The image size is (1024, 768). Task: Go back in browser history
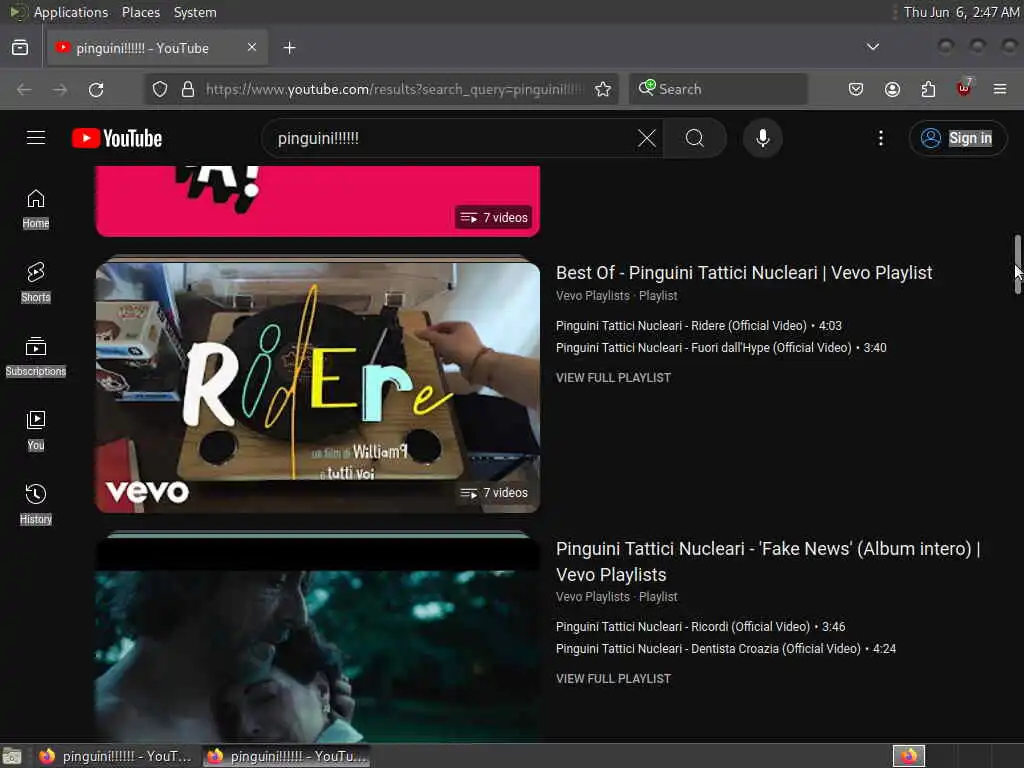(24, 89)
